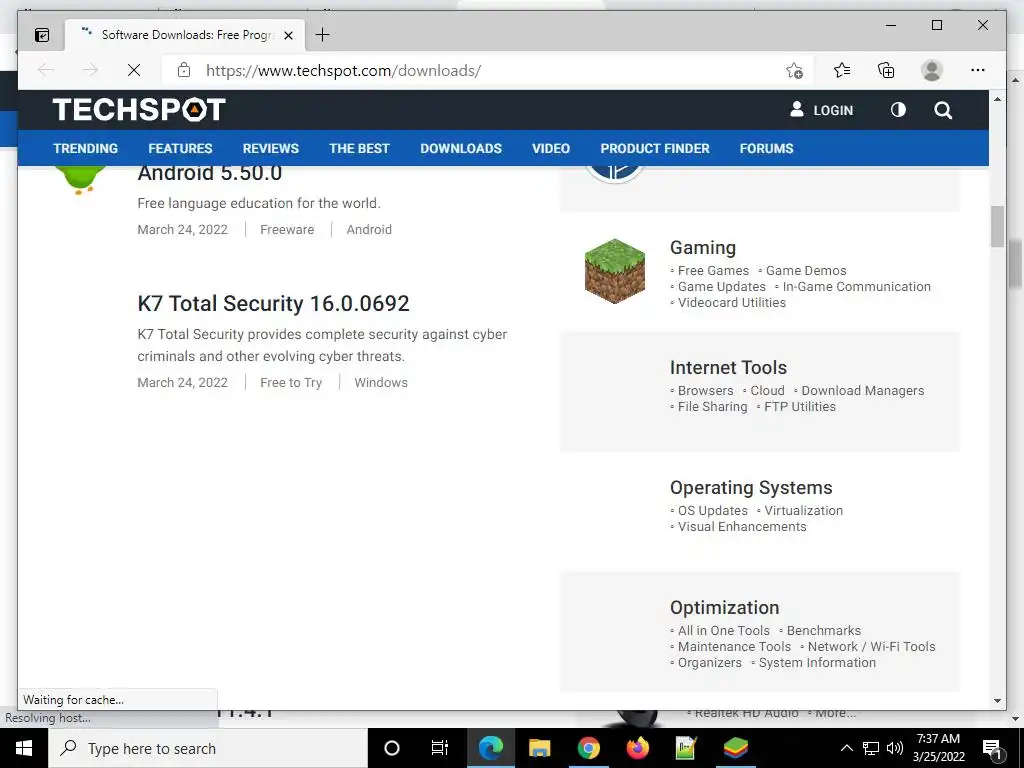Open the FEATURES menu
1024x768 pixels.
180,148
